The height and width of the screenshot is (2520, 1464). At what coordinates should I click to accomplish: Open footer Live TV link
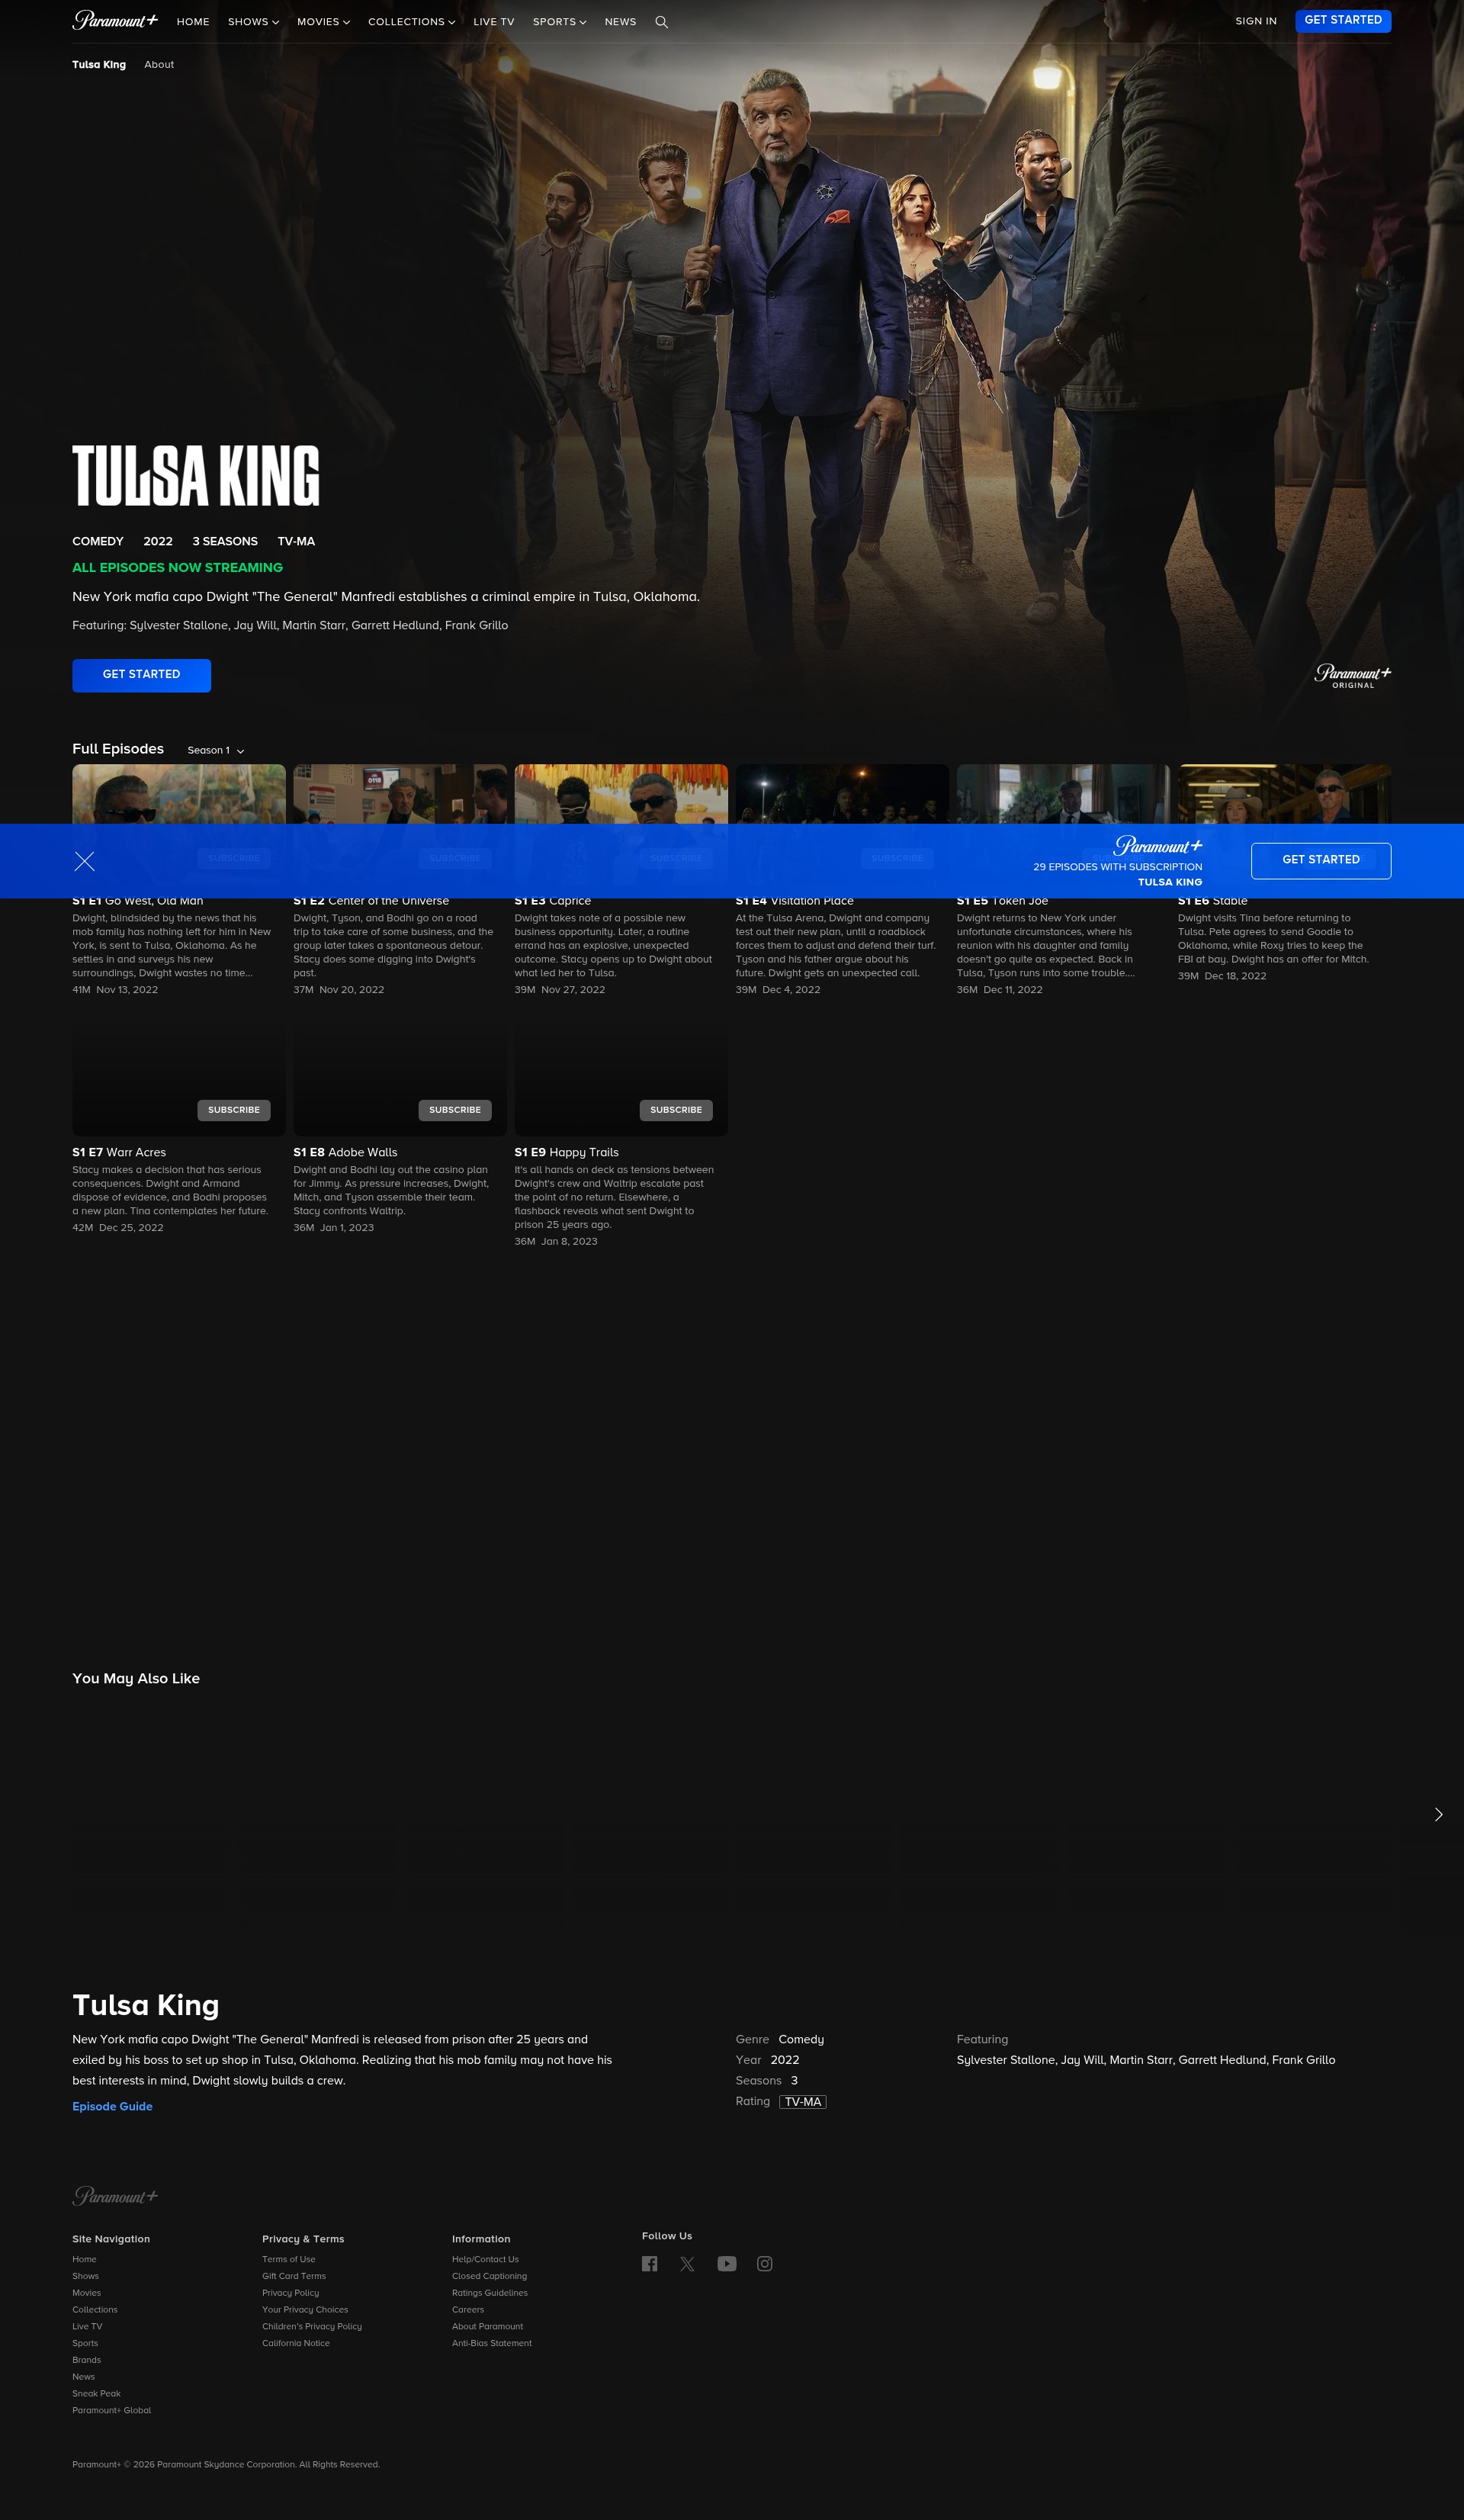tap(87, 2327)
